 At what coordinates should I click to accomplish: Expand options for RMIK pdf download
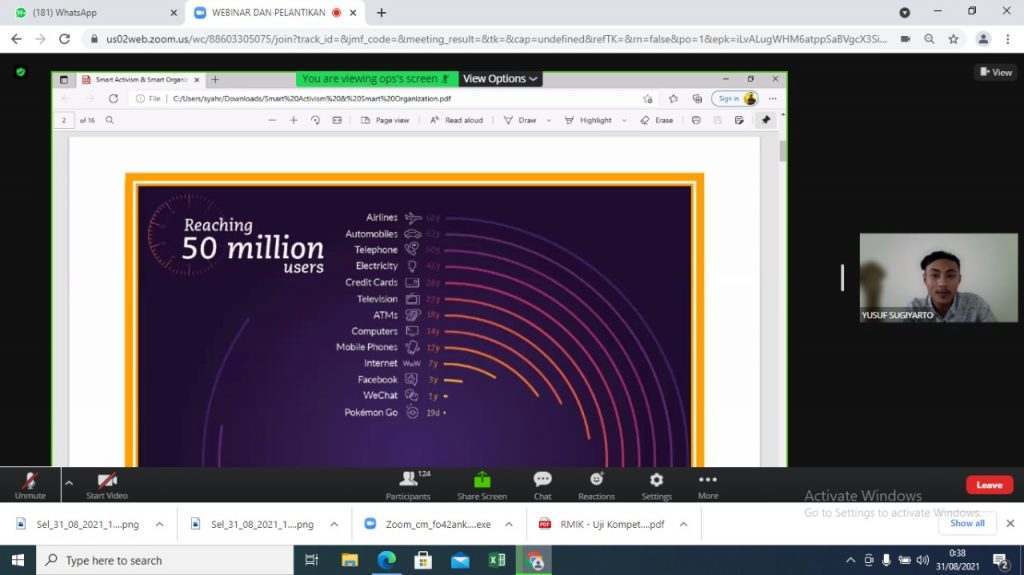click(683, 524)
